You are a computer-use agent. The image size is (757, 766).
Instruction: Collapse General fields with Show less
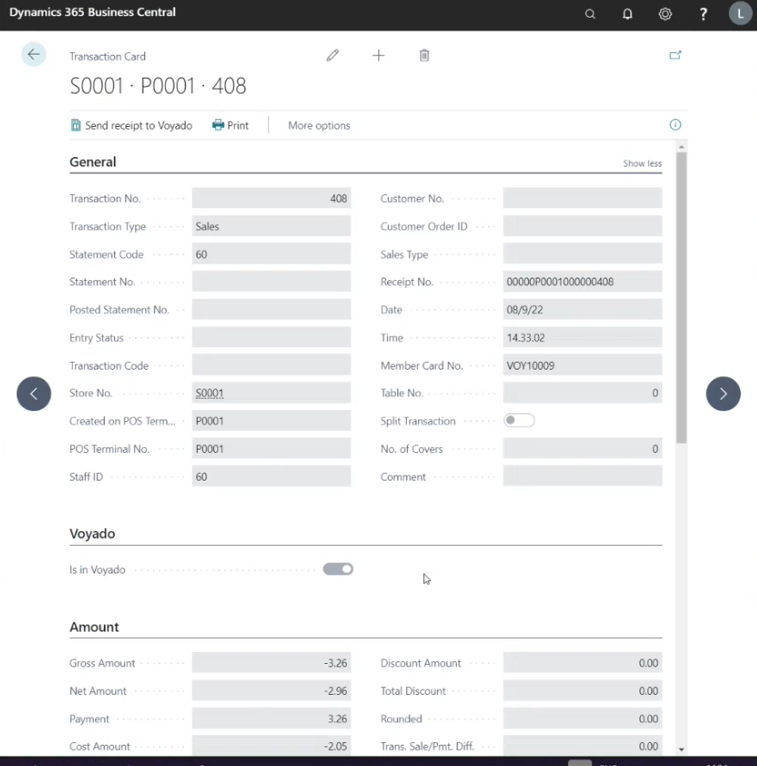pyautogui.click(x=642, y=164)
